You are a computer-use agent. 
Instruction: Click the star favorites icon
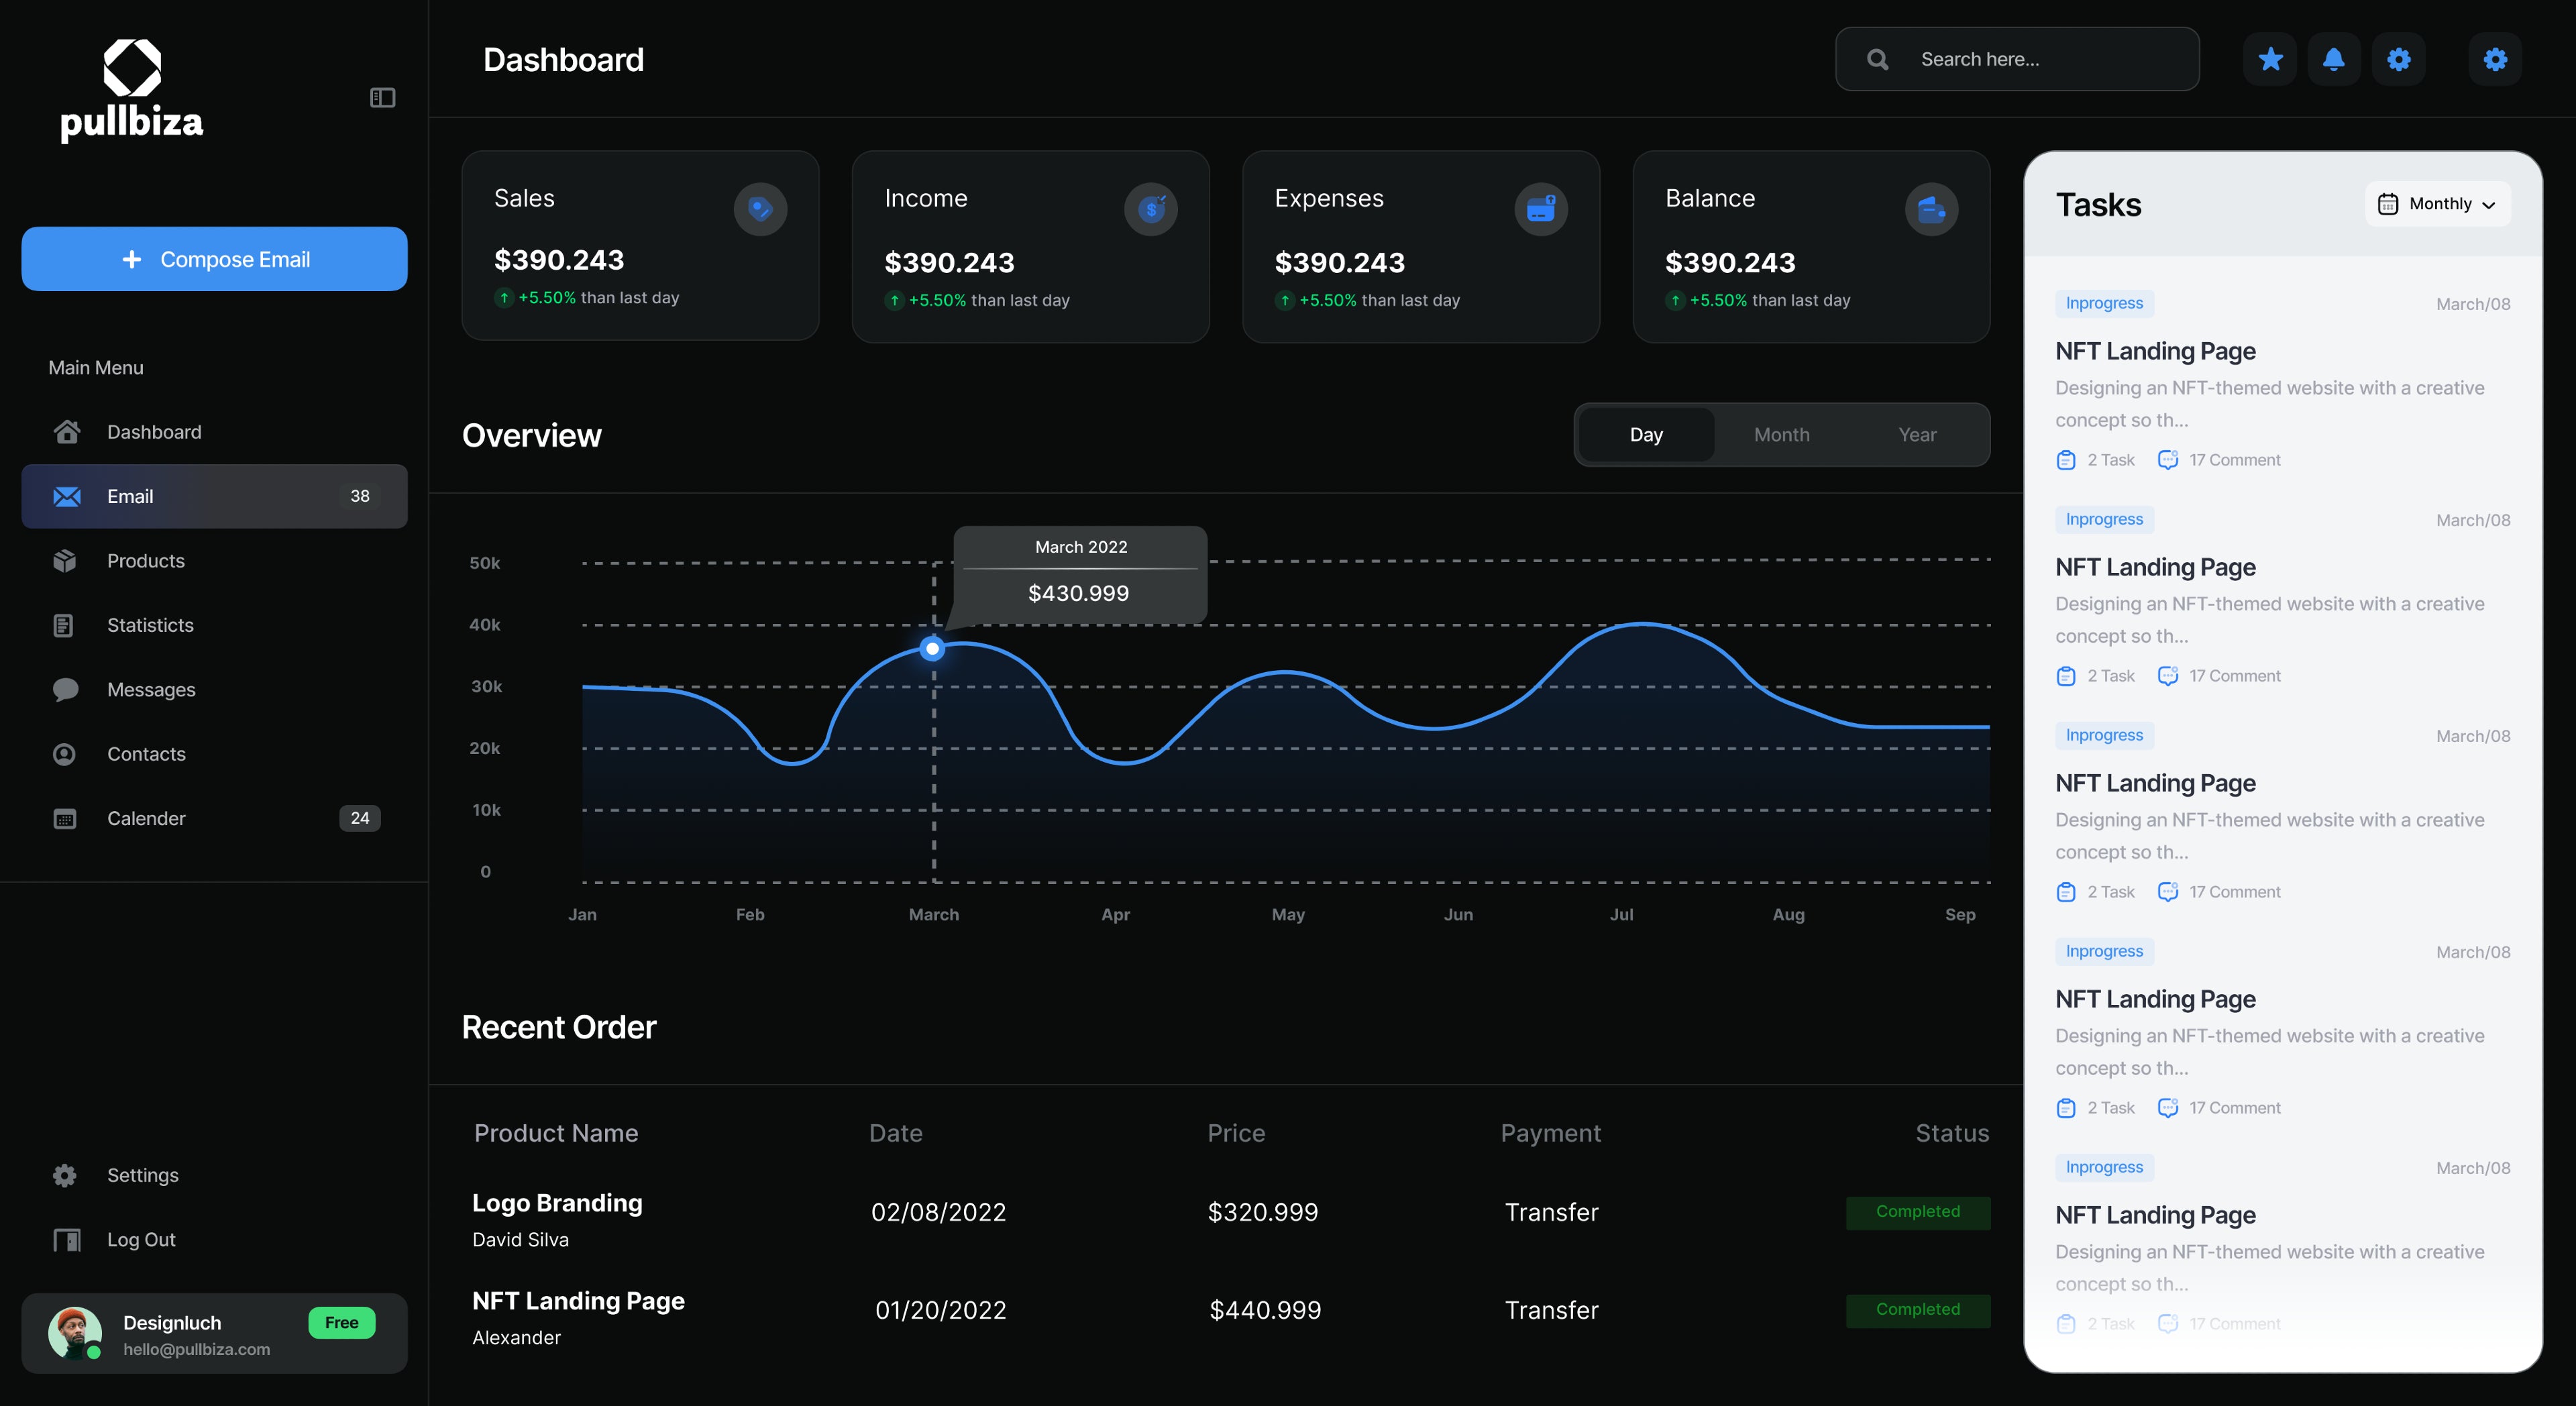pos(2270,59)
